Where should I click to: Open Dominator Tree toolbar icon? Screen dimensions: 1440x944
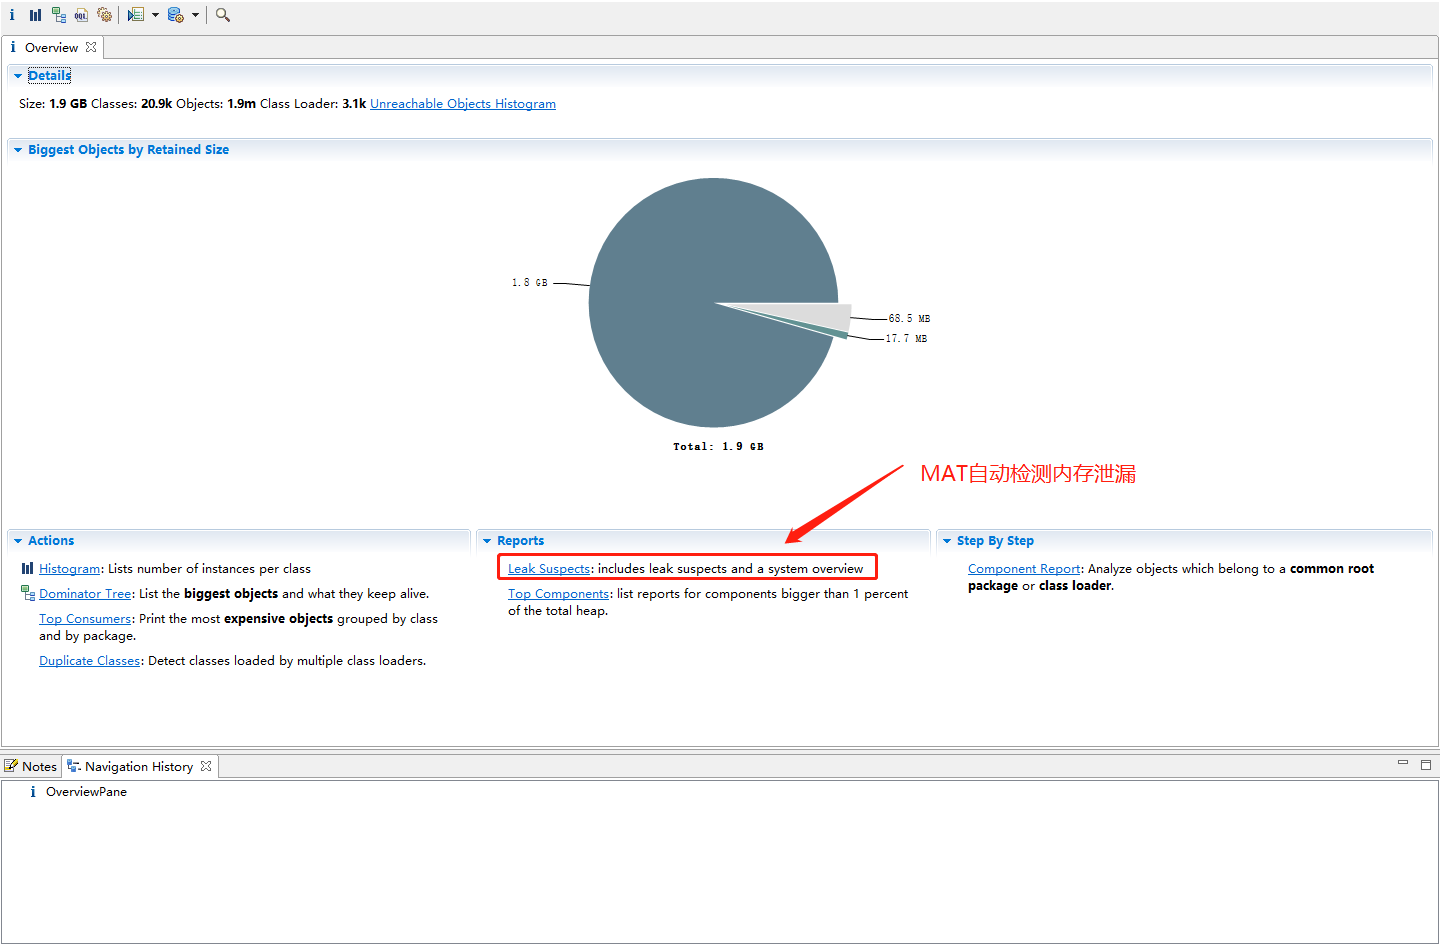[59, 15]
